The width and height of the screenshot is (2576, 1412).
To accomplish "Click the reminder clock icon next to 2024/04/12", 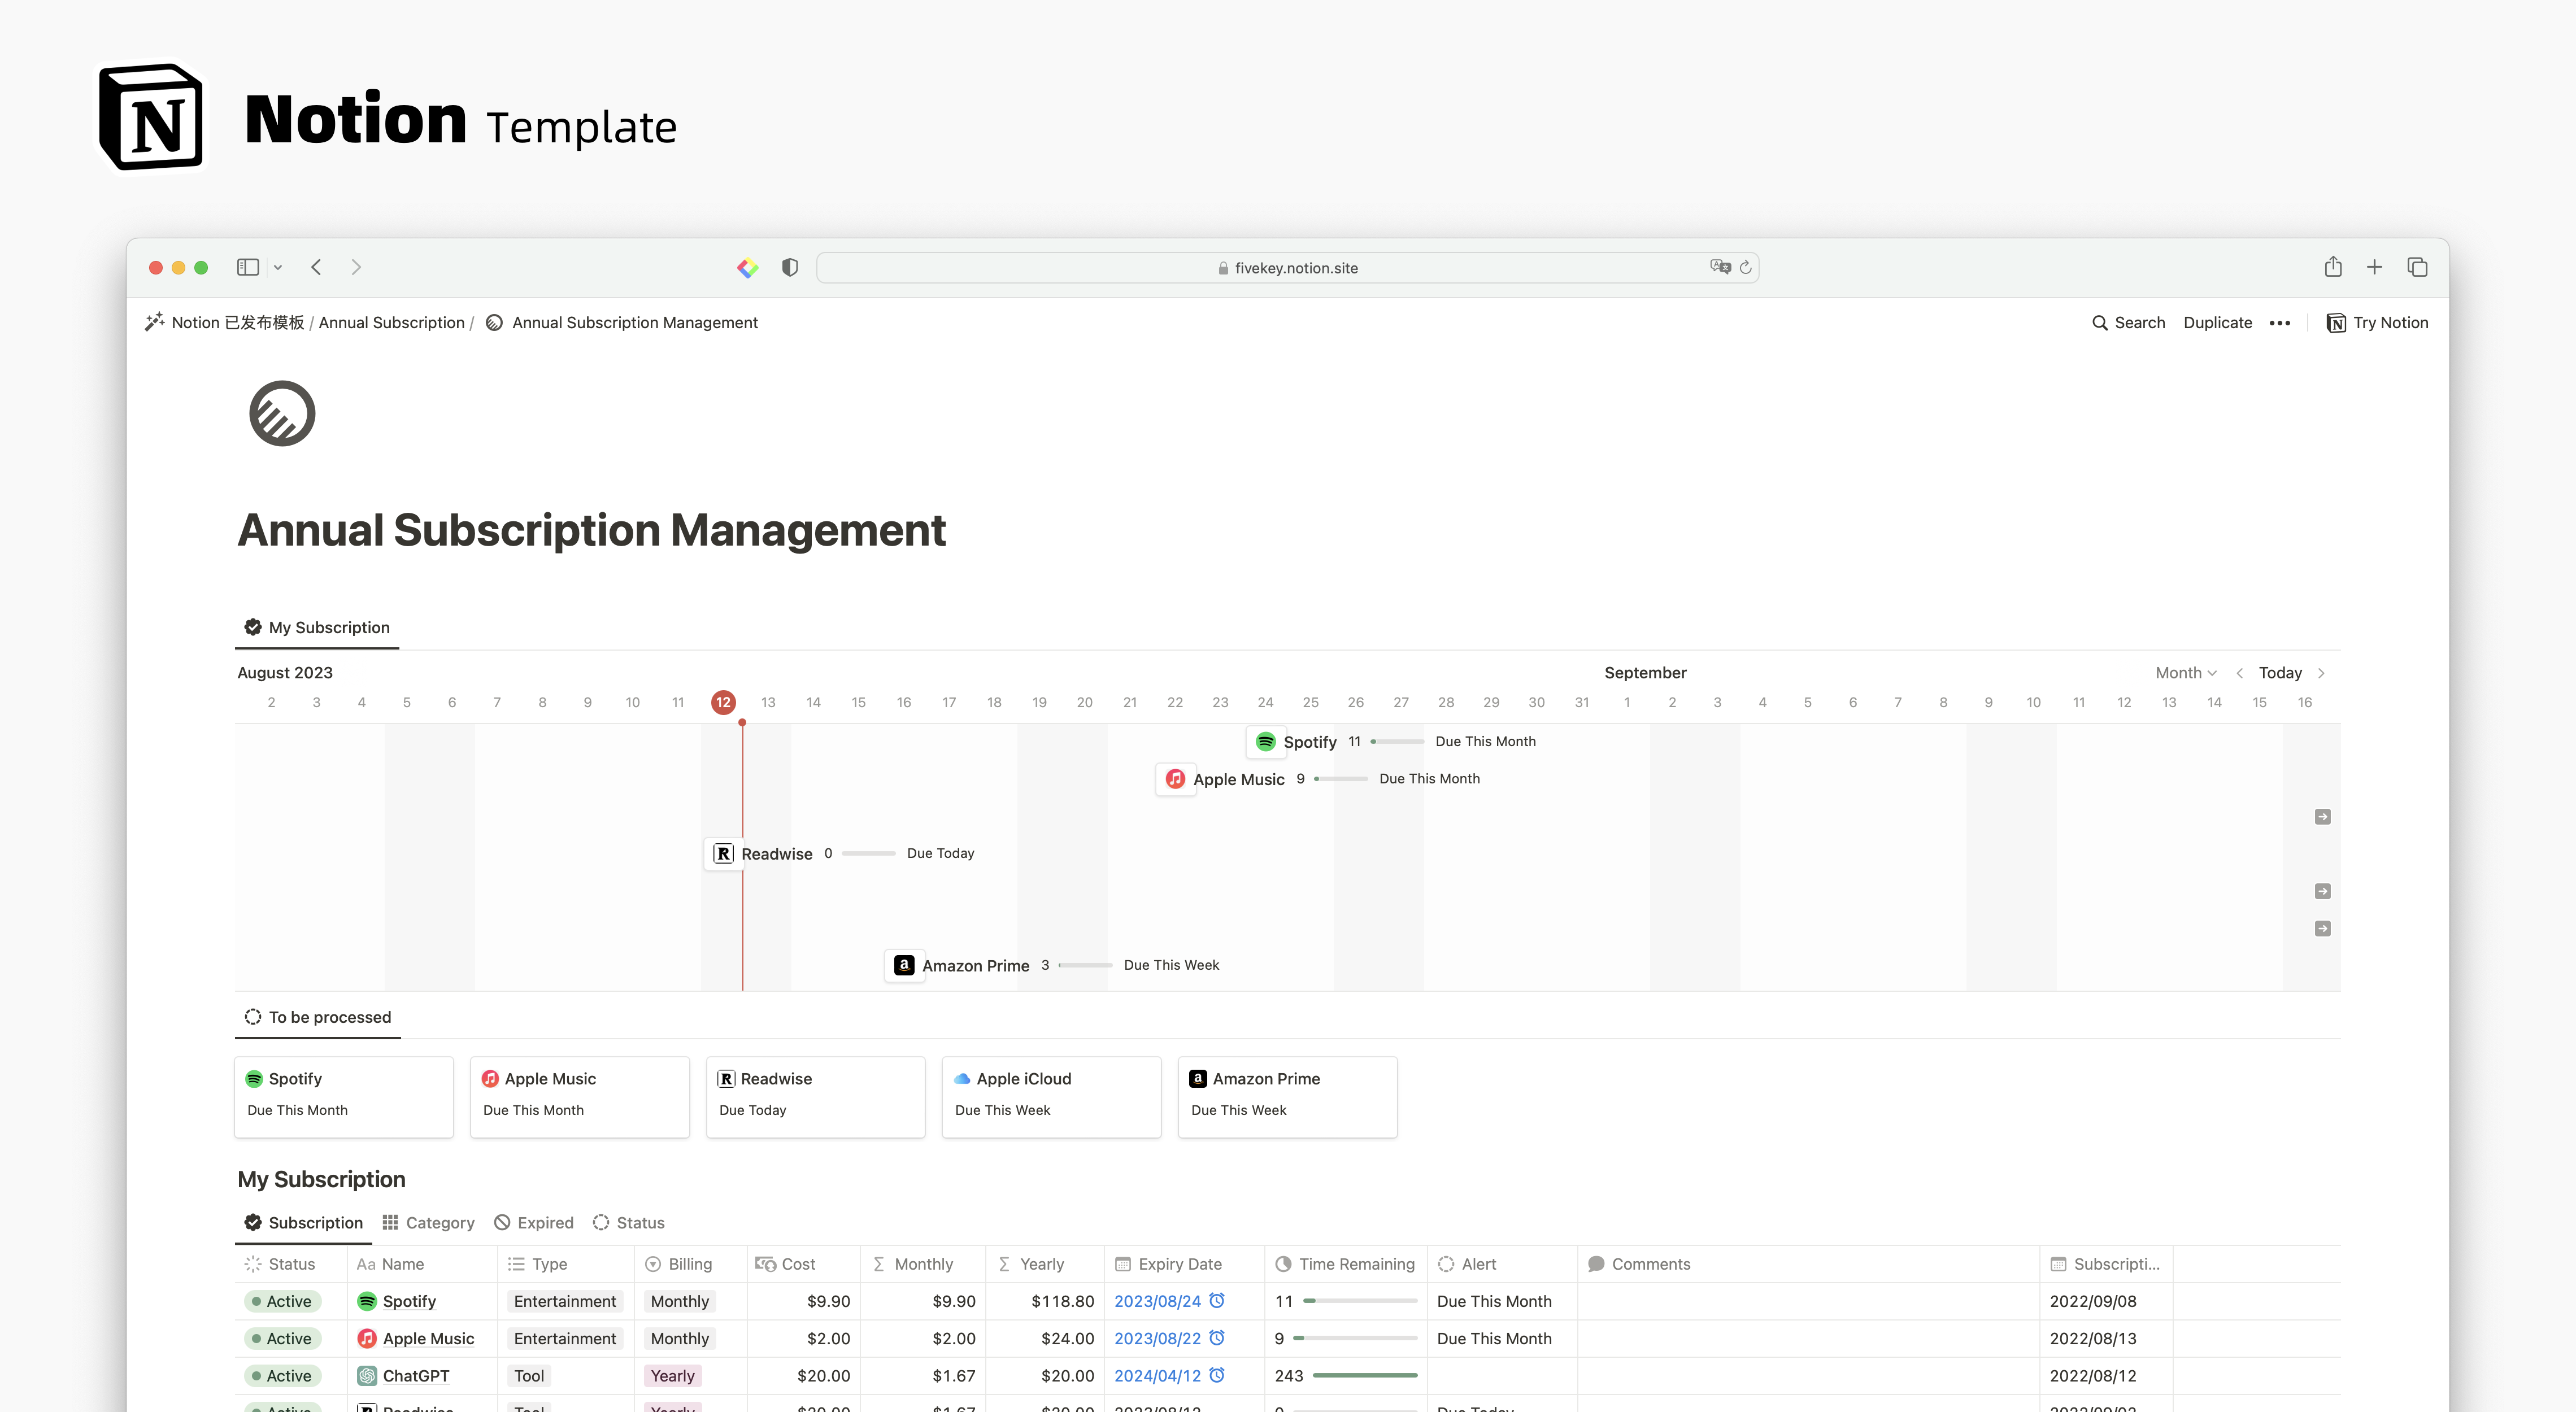I will tap(1217, 1375).
